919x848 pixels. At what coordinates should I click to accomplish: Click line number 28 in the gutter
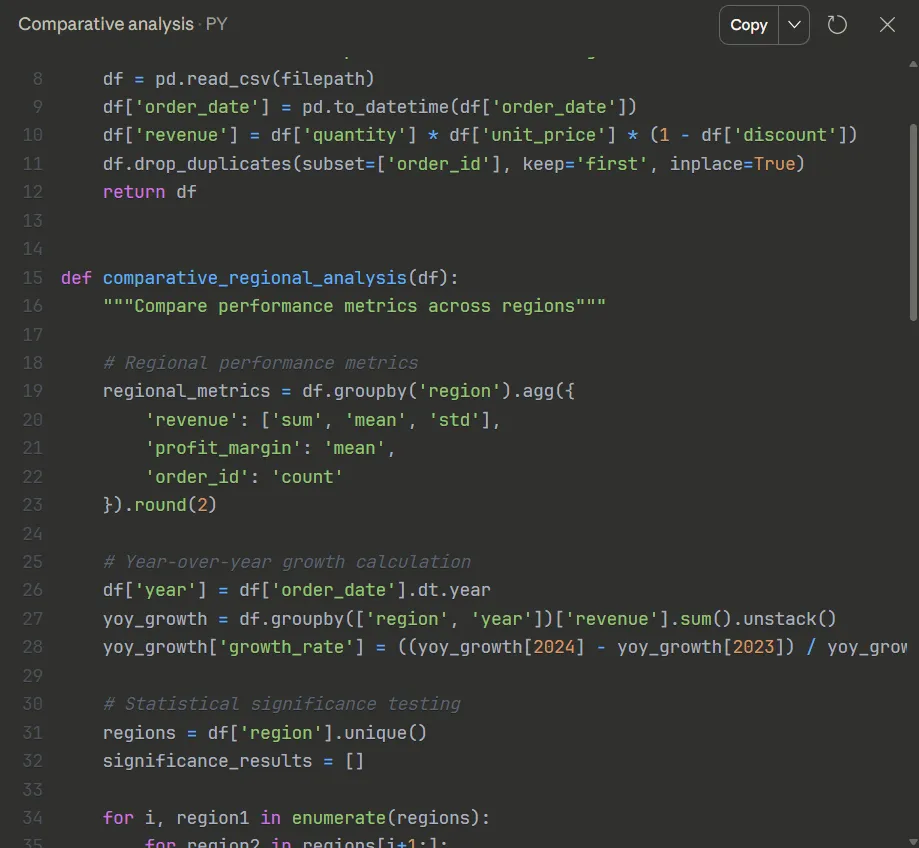[33, 647]
